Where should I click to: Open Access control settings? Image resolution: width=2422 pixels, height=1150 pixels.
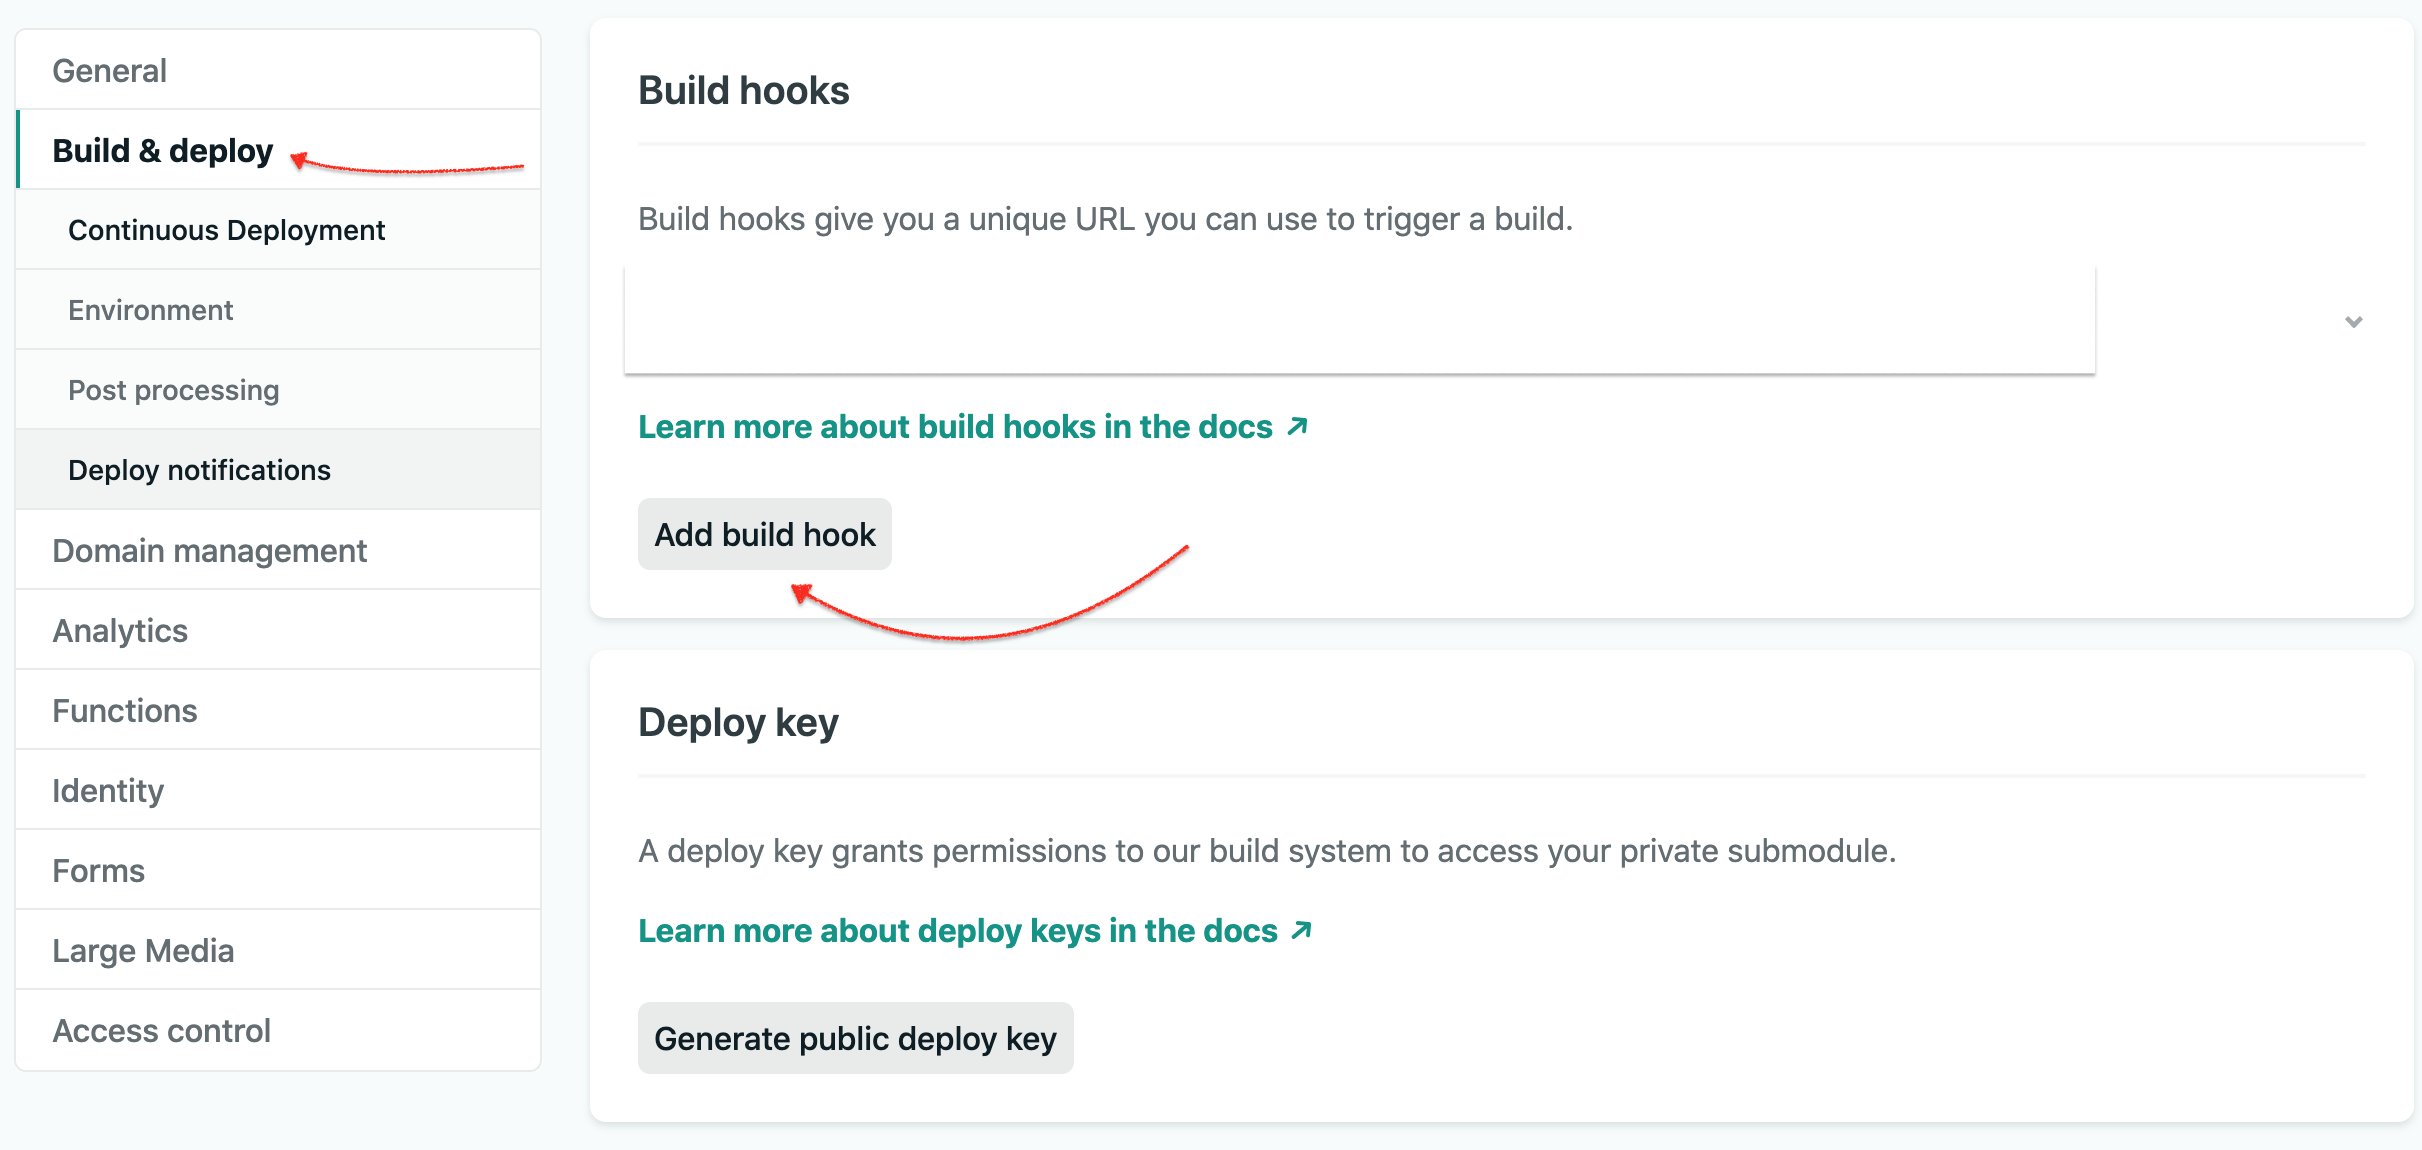278,1030
